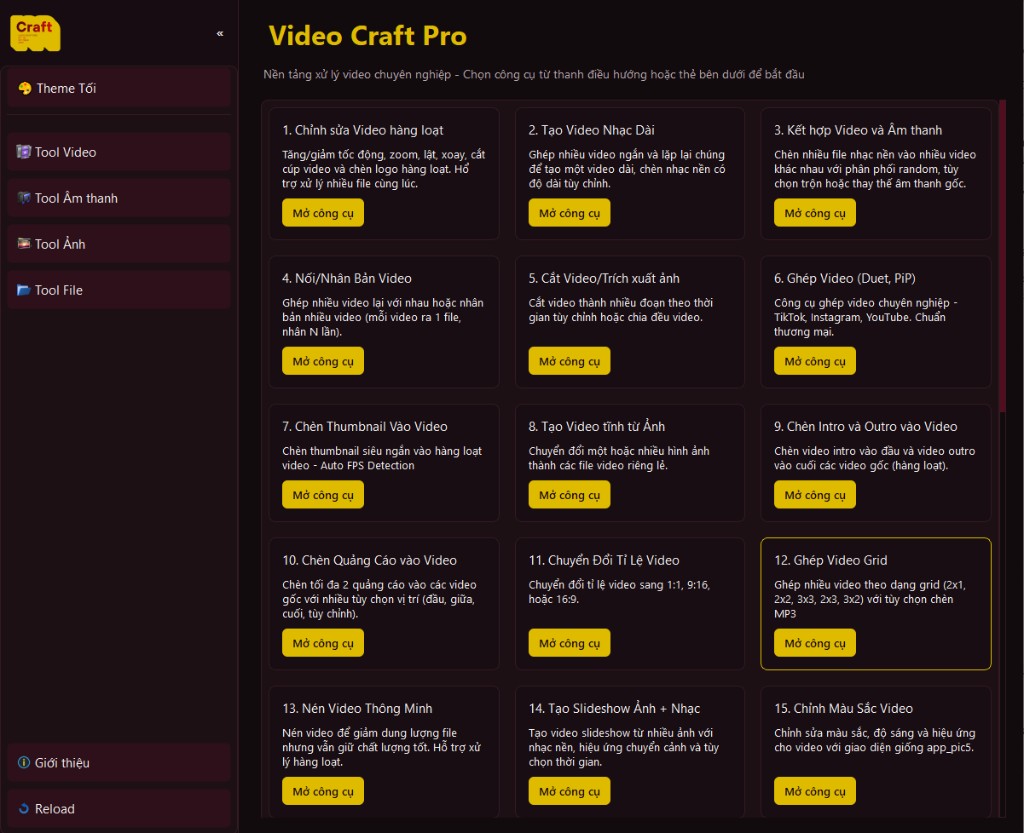Open the Tool Video menu
Screen dimensions: 1024x833
click(120, 152)
